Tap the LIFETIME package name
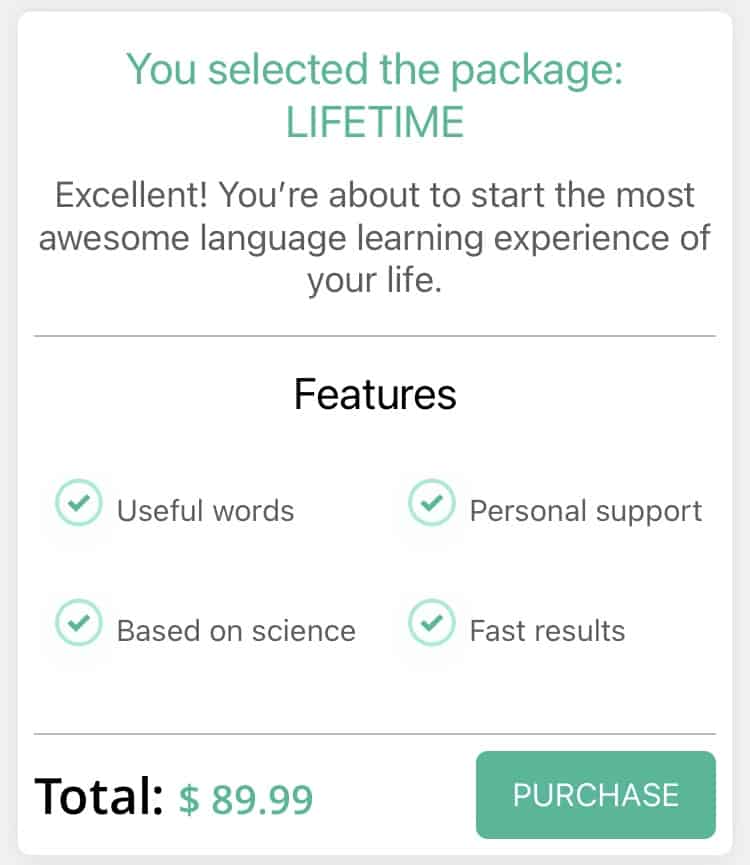Image resolution: width=750 pixels, height=865 pixels. (375, 122)
